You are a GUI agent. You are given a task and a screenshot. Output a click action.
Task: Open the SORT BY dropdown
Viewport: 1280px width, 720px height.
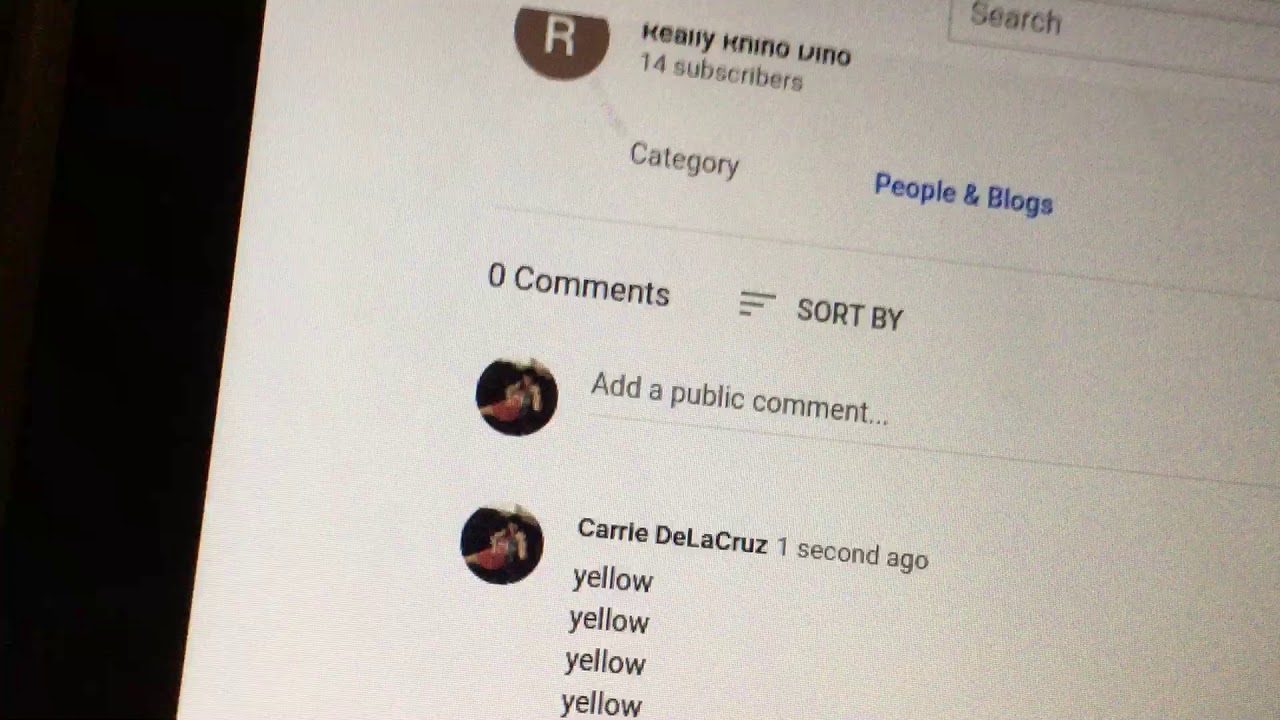821,310
